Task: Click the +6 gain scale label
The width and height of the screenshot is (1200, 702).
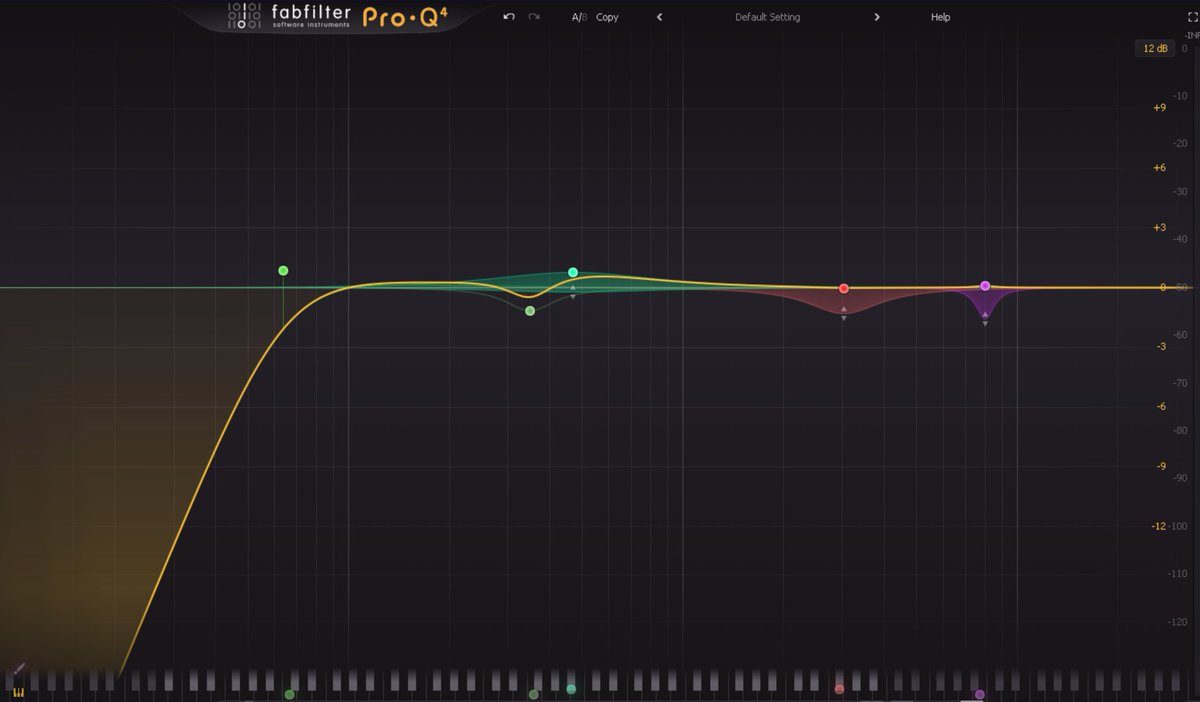Action: click(1159, 167)
